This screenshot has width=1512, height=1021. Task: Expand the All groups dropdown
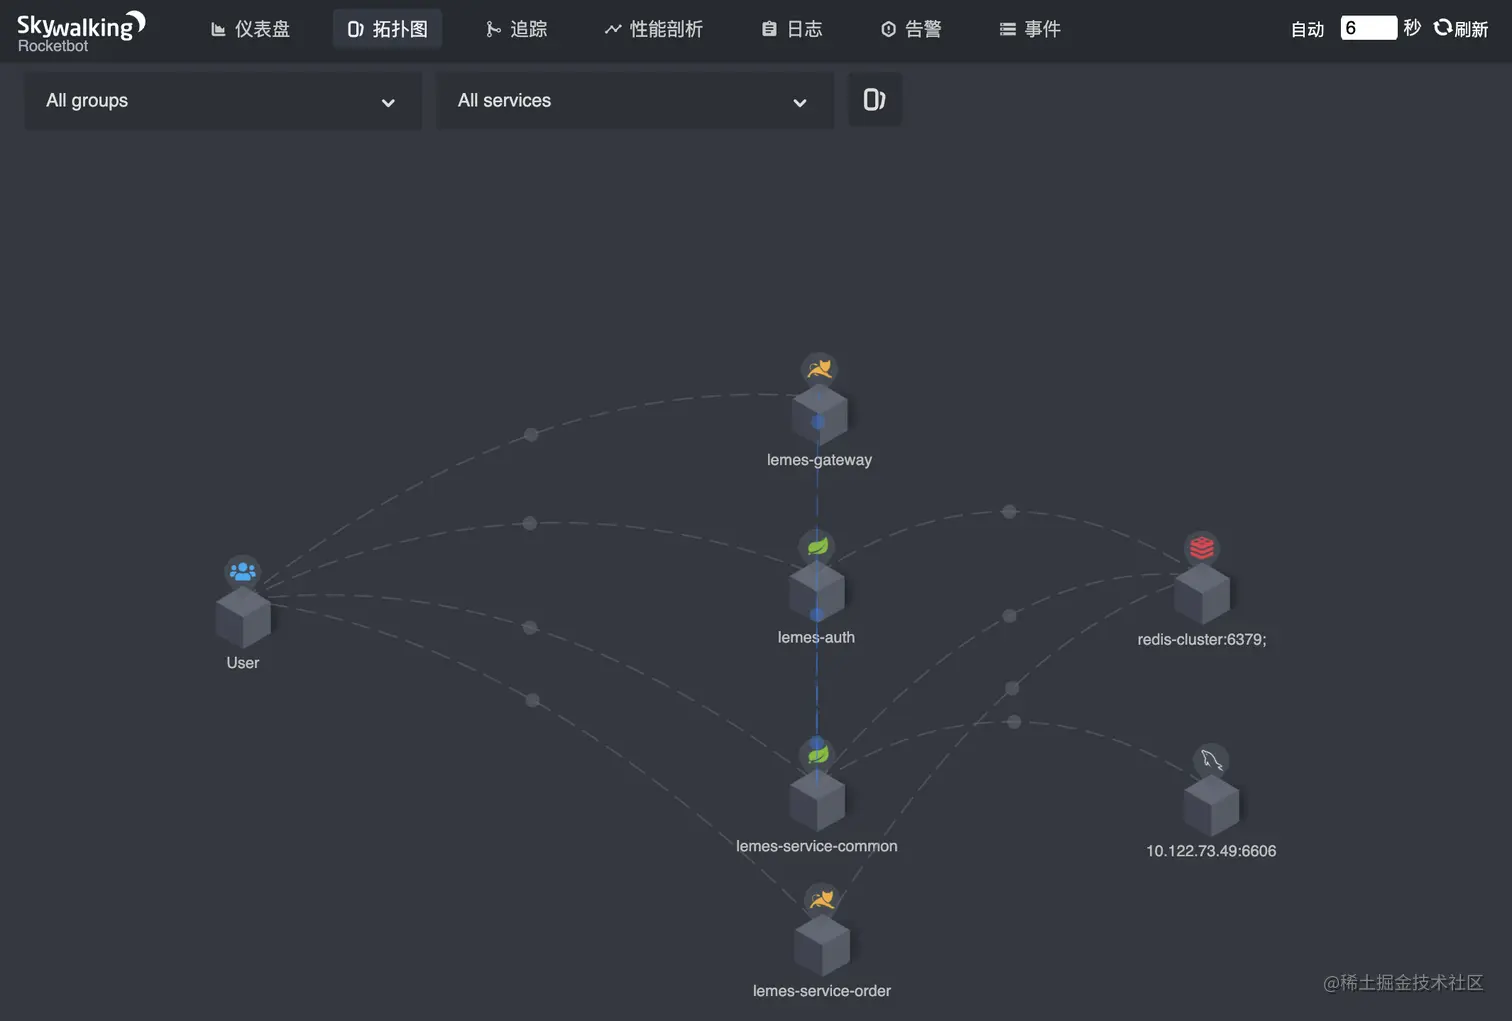[x=221, y=101]
